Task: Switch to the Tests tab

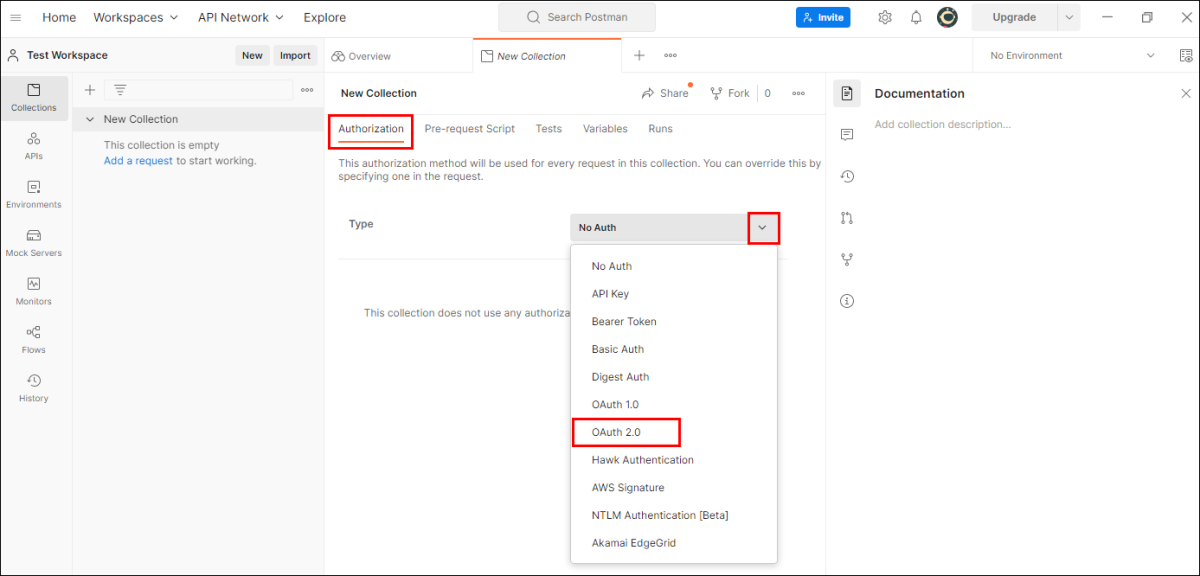Action: click(x=549, y=129)
